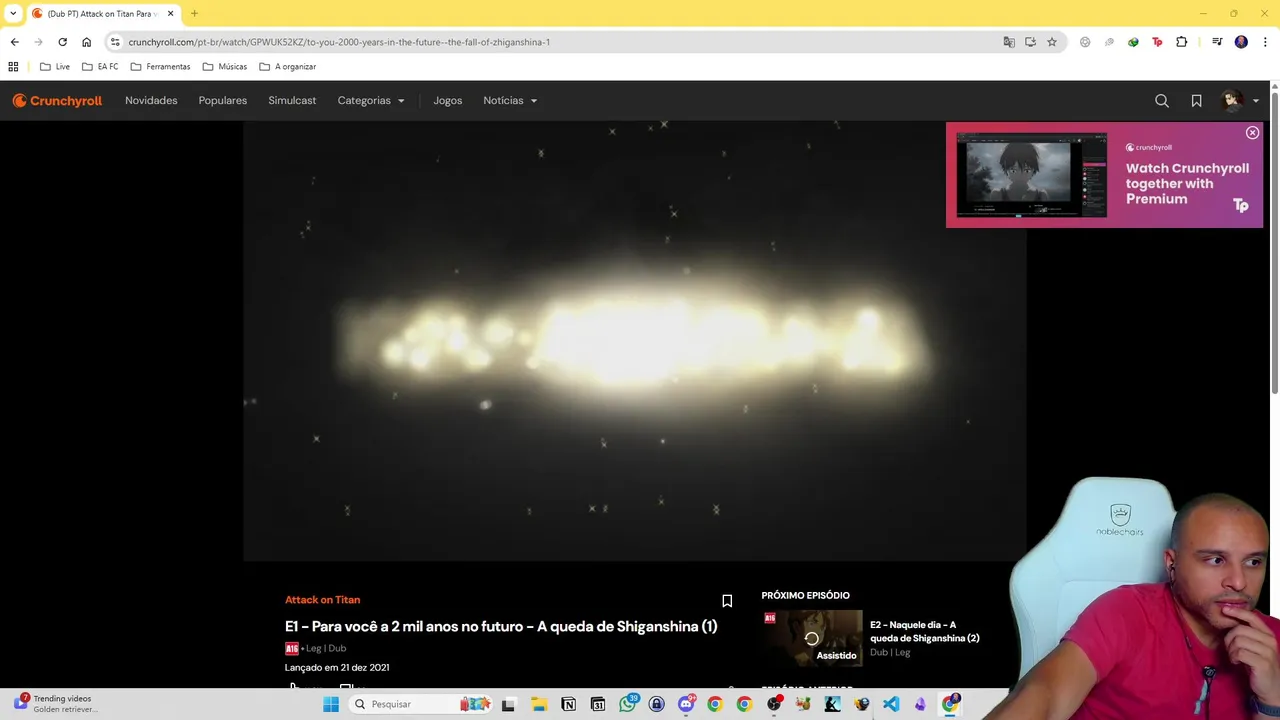Open the Live bookmarks folder
This screenshot has height=720, width=1280.
coord(55,67)
